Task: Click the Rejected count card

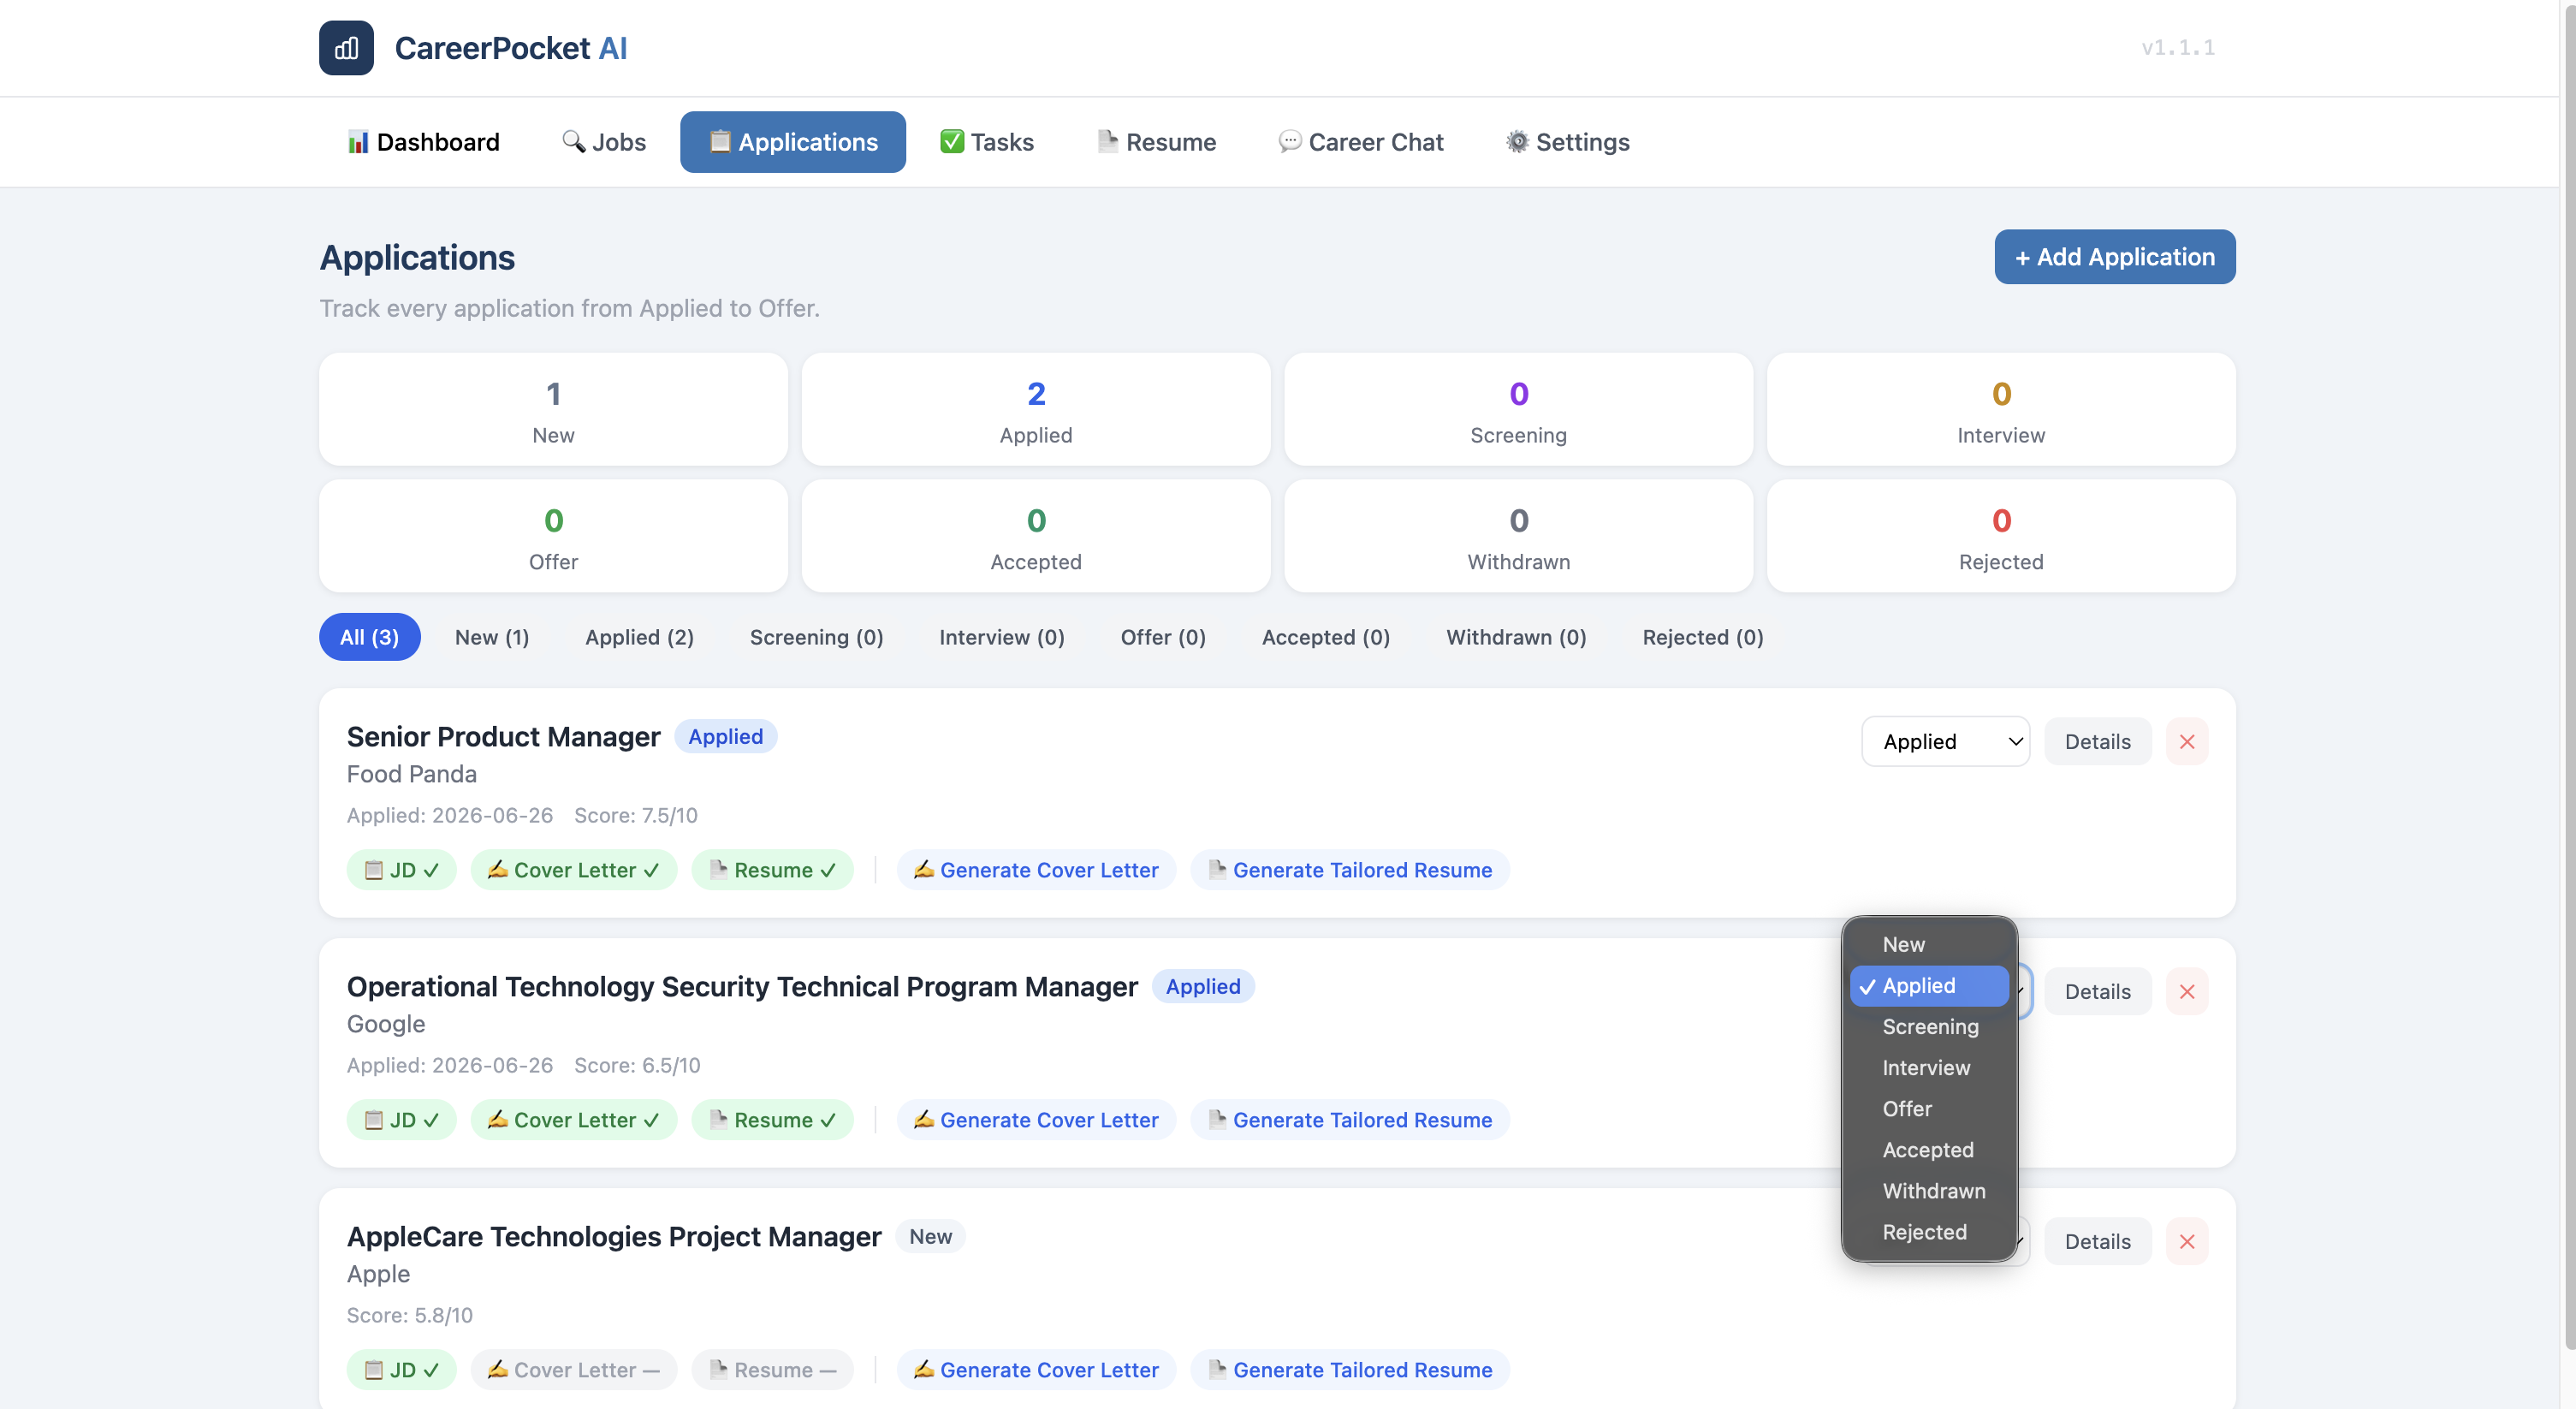Action: tap(2001, 536)
